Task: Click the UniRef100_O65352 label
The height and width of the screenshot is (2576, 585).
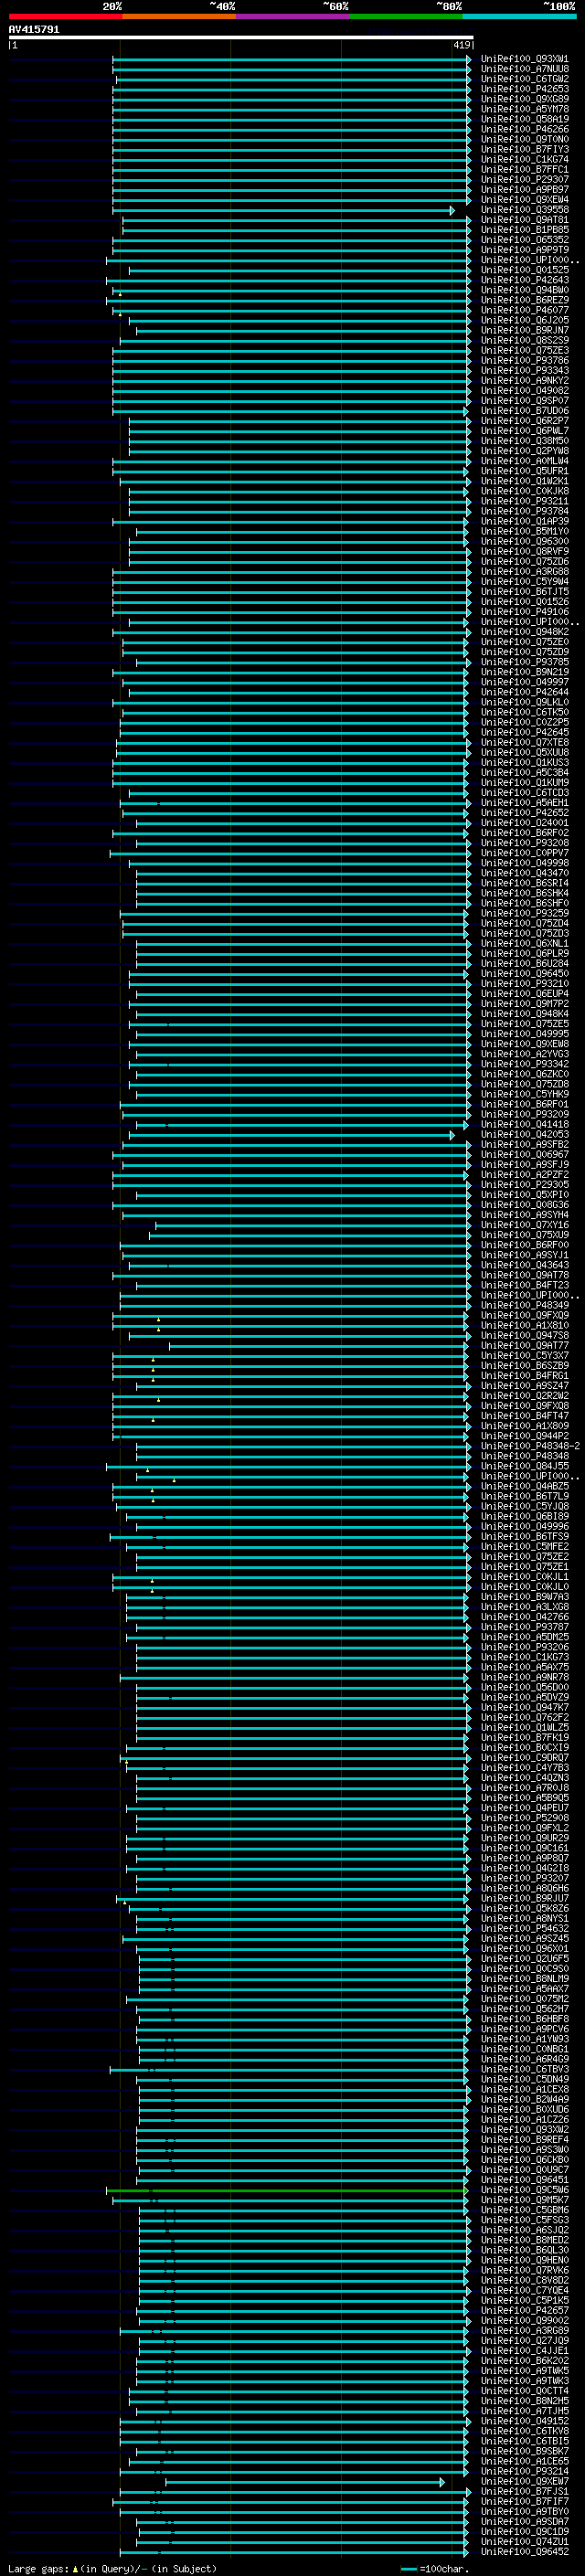Action: [x=524, y=239]
